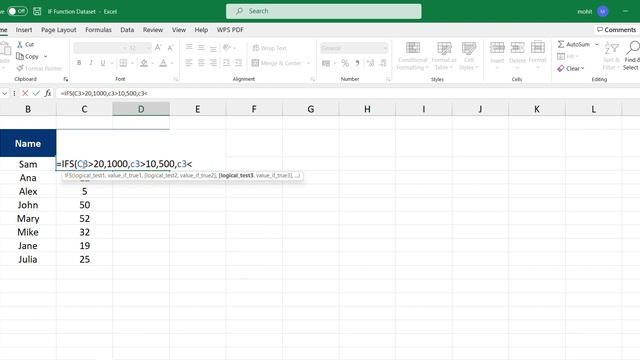Viewport: 640px width, 360px height.
Task: Cancel the formula entry X
Action: coord(25,93)
